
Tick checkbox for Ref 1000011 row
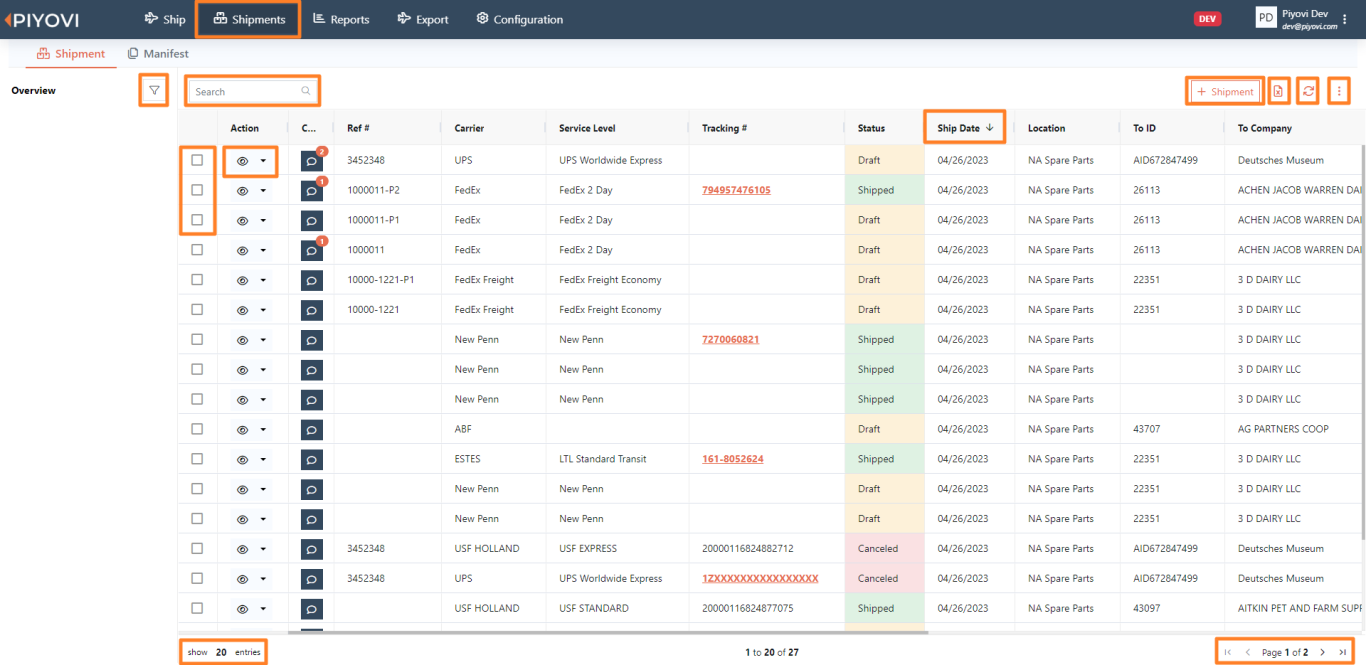pos(197,250)
